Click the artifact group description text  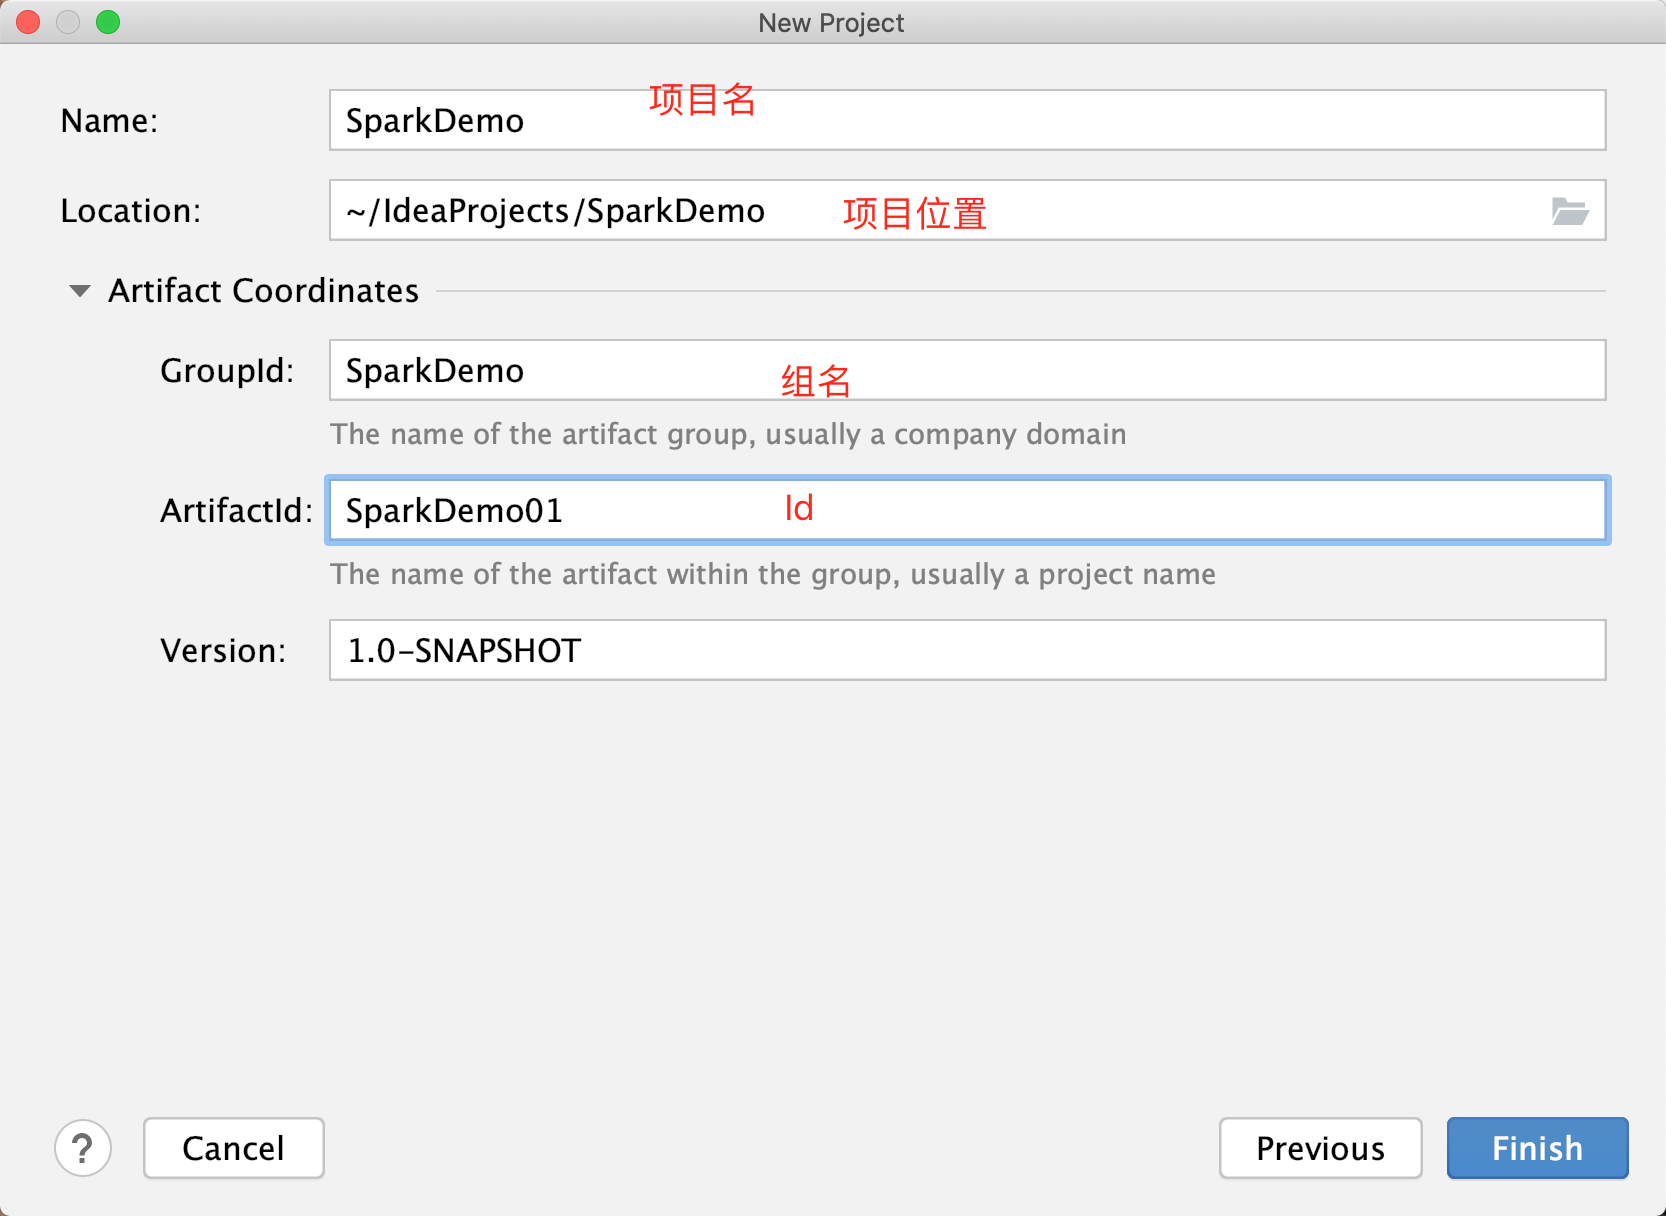[x=728, y=434]
